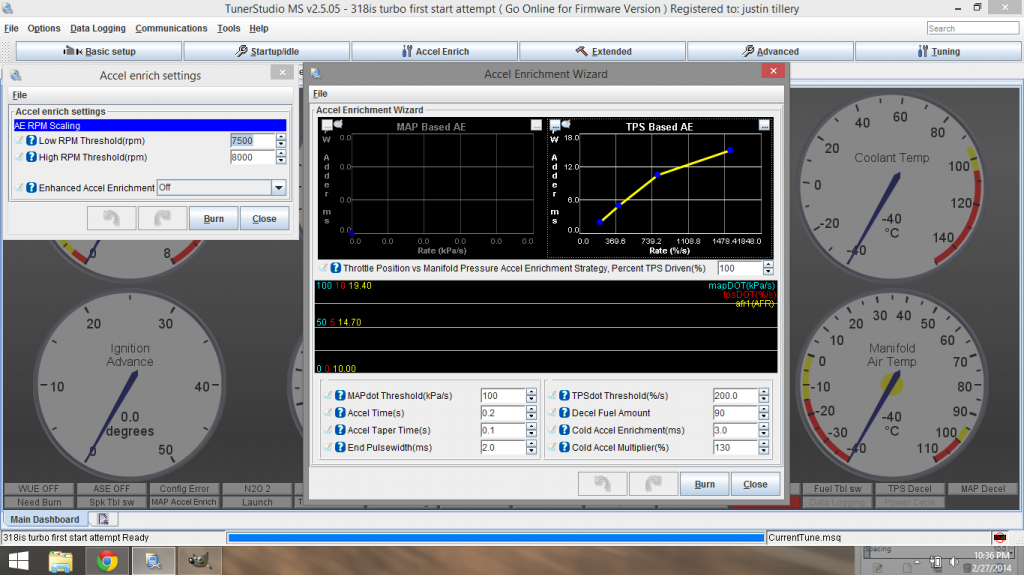Open Startup/idle toolbar menu
Image resolution: width=1024 pixels, height=575 pixels.
(267, 51)
